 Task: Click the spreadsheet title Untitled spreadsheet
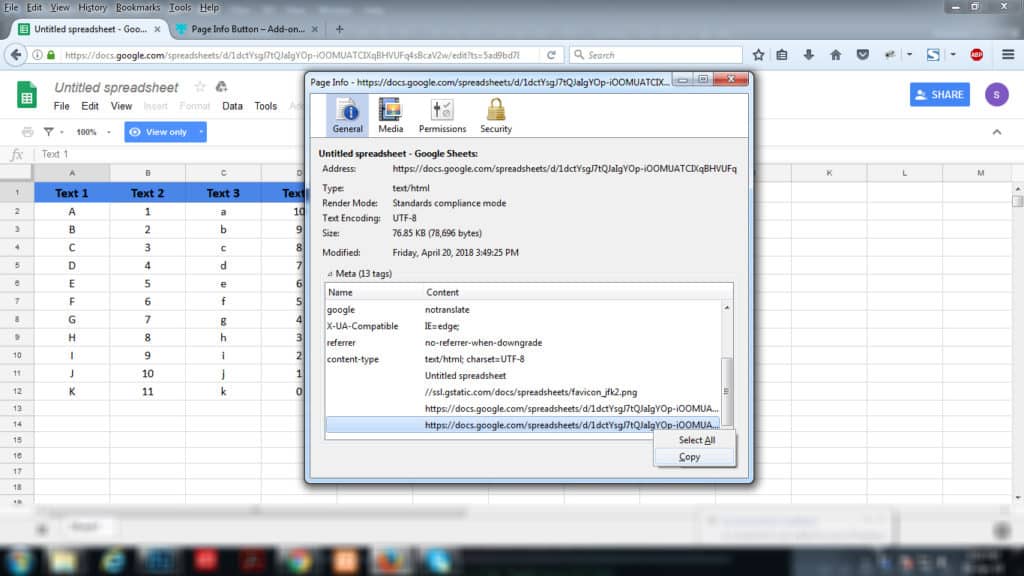click(116, 88)
